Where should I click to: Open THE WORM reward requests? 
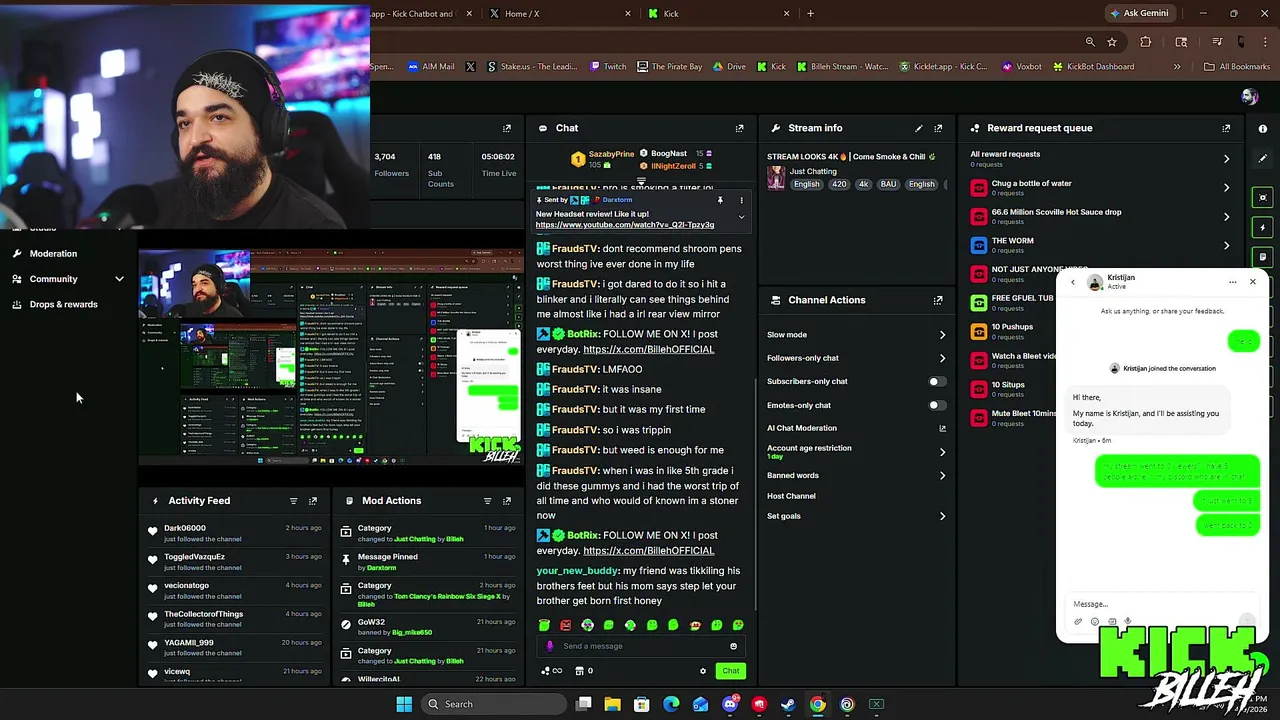1226,246
